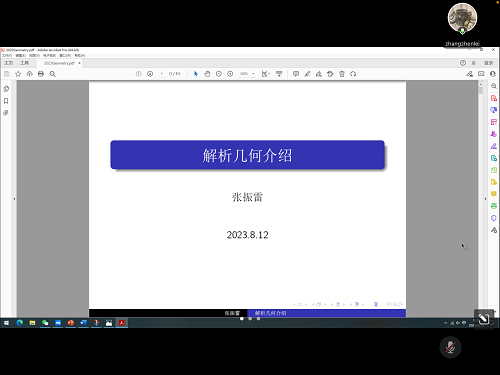
Task: Open the bookmarks panel in left sidebar
Action: [x=6, y=101]
